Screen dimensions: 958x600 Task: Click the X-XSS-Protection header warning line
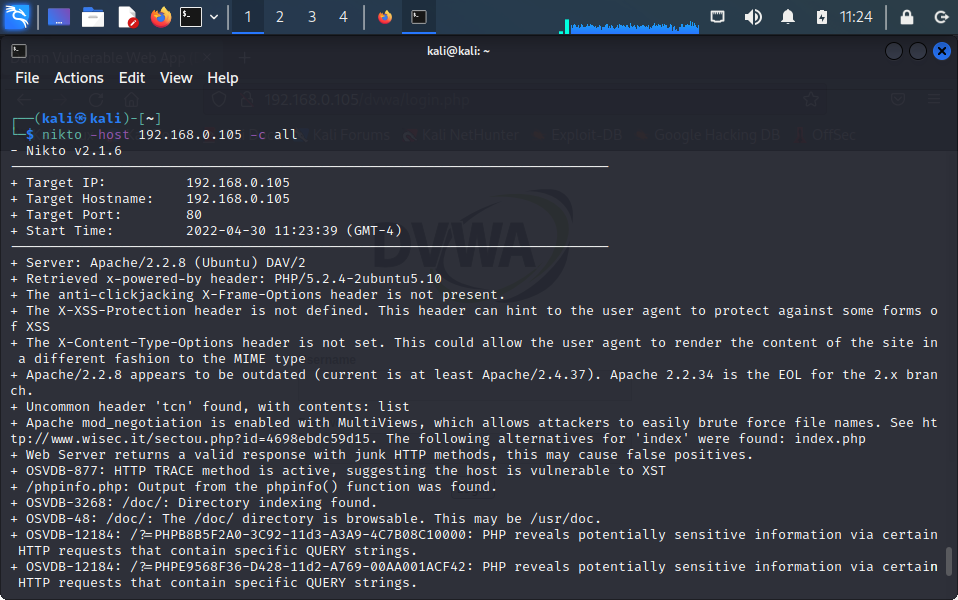tap(474, 318)
